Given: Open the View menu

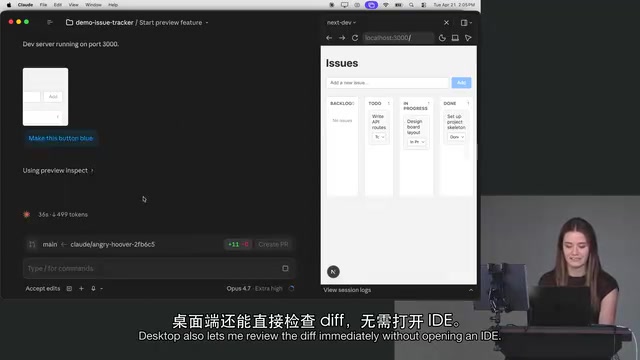Looking at the screenshot, I should (x=73, y=5).
